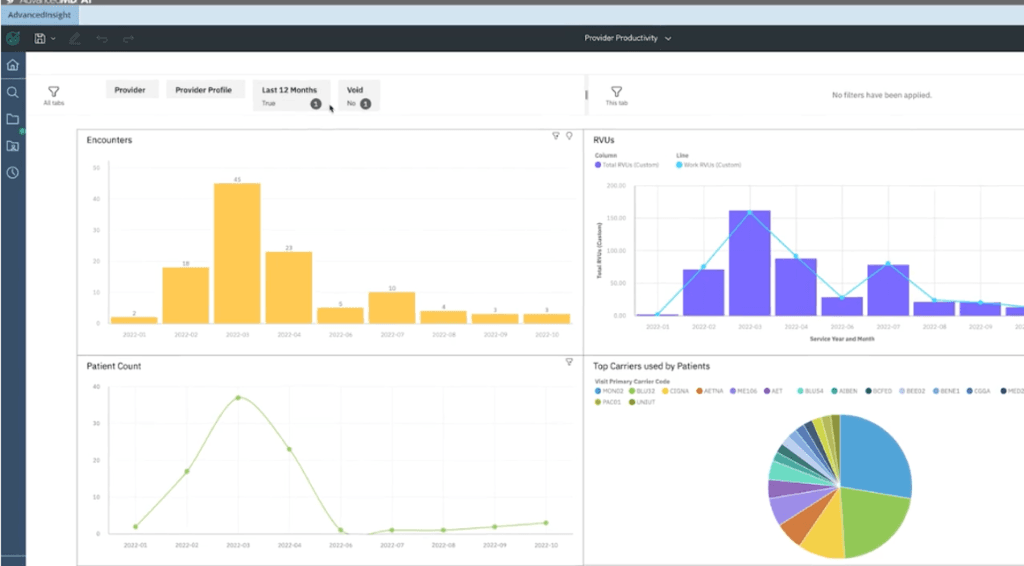1024x566 pixels.
Task: Click Encounters chart pin icon
Action: coord(569,136)
